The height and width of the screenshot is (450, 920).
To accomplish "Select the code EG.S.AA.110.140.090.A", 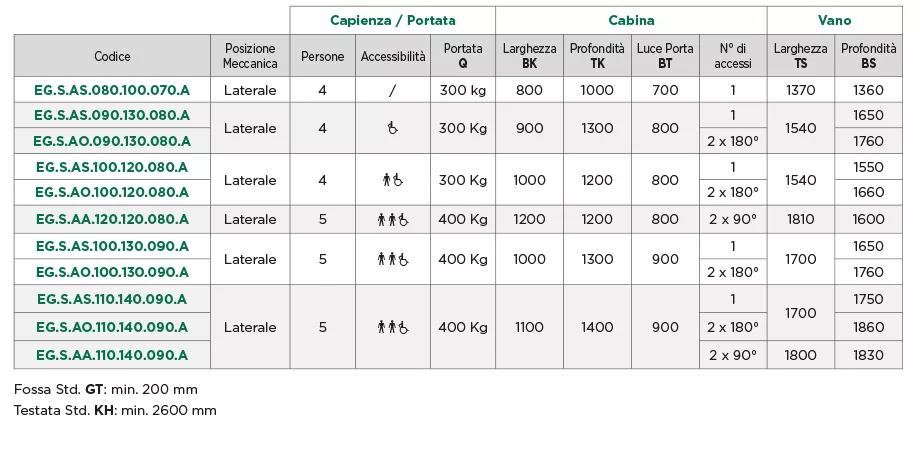I will click(x=112, y=355).
